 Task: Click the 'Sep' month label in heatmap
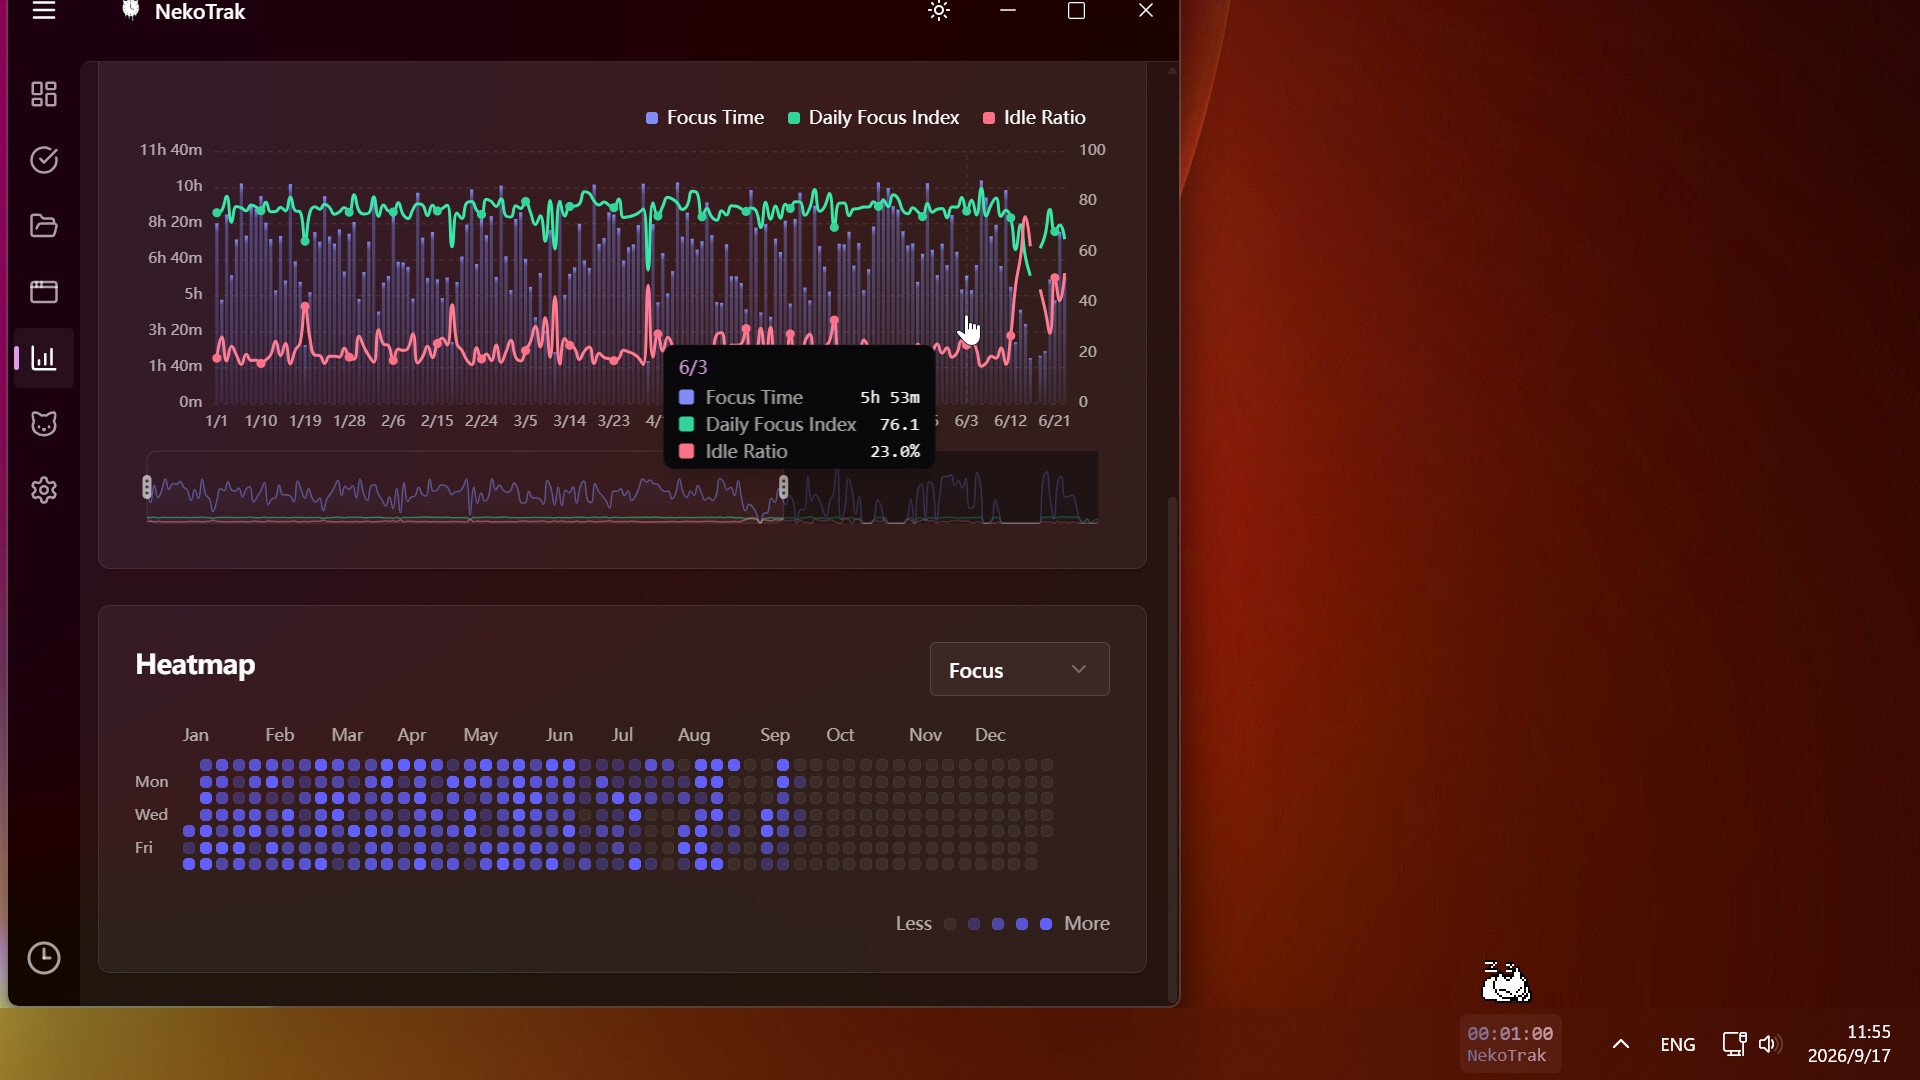[x=775, y=735]
